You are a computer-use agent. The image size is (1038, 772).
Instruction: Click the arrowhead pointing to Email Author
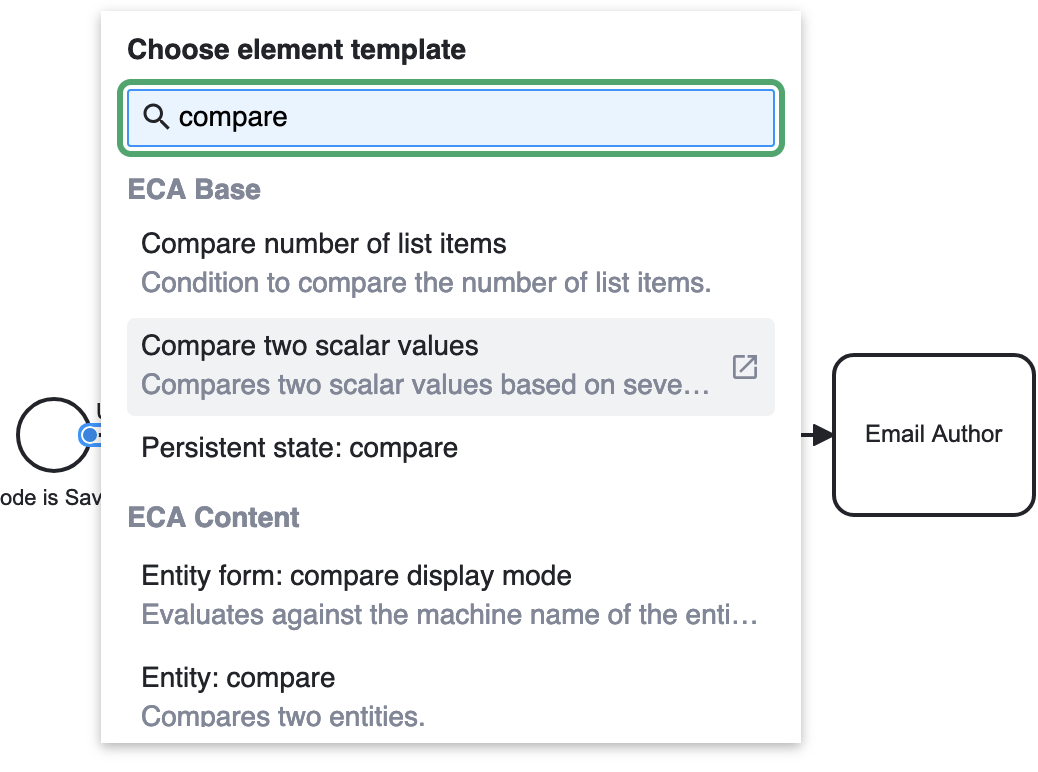[823, 435]
